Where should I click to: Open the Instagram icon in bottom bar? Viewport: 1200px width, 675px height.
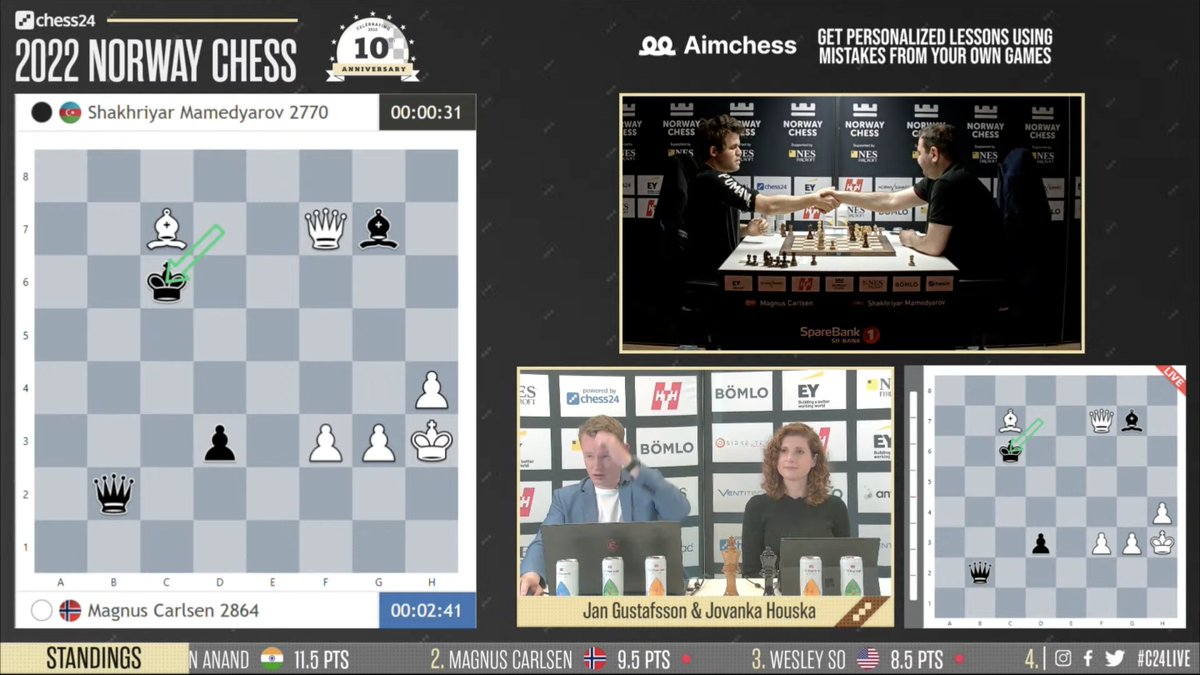coord(1063,659)
